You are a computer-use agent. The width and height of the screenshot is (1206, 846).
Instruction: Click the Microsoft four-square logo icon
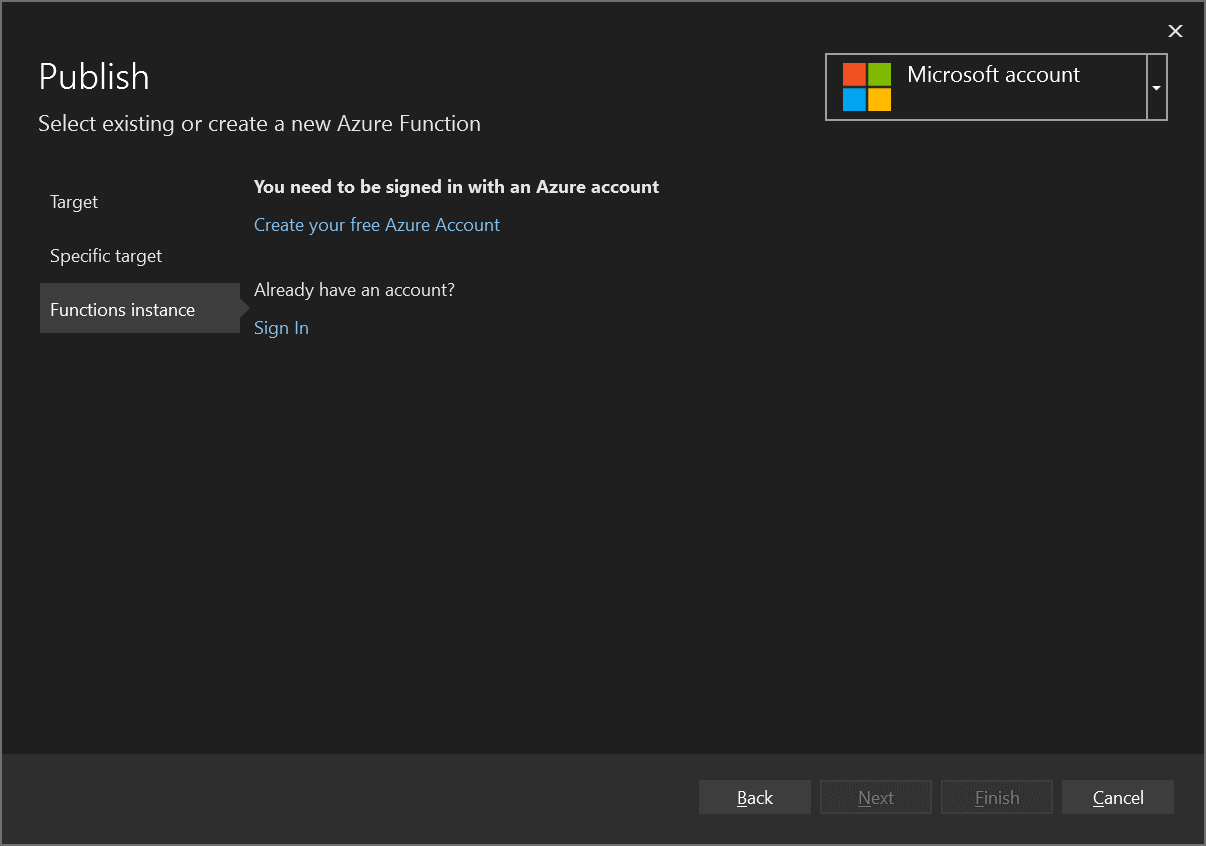coord(866,86)
